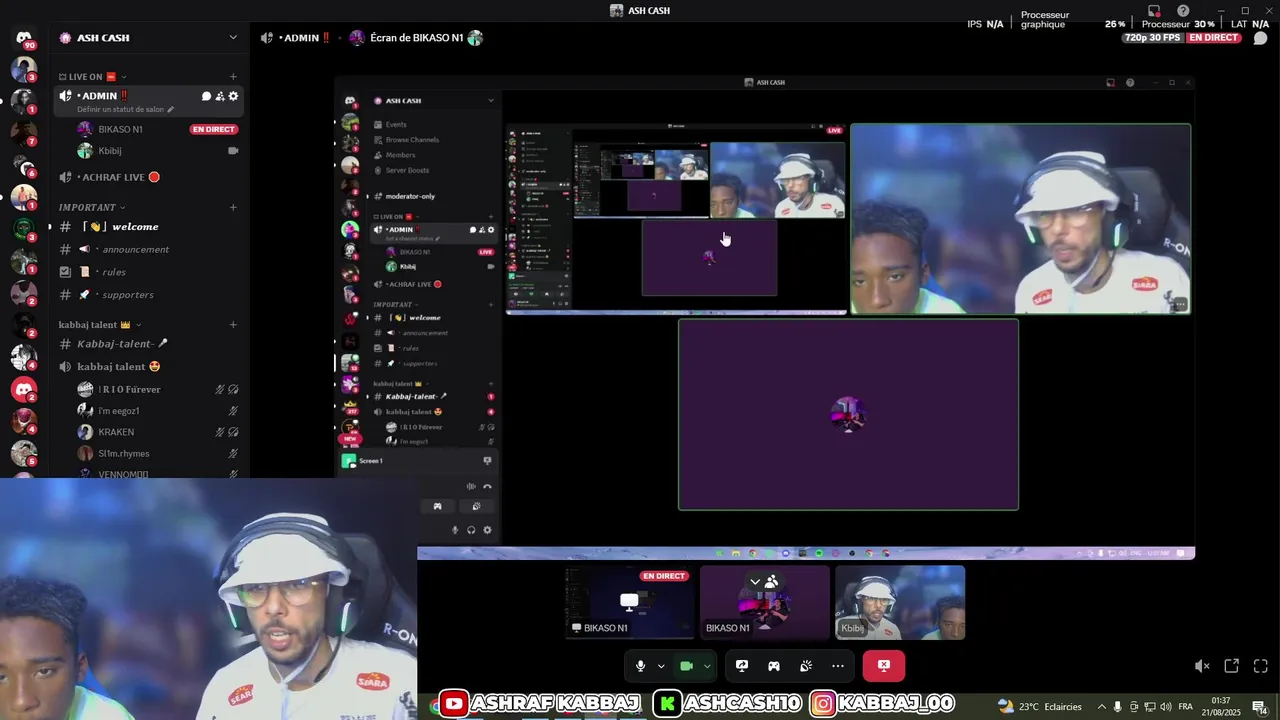The image size is (1280, 720).
Task: Open rules channel
Action: tap(148, 272)
